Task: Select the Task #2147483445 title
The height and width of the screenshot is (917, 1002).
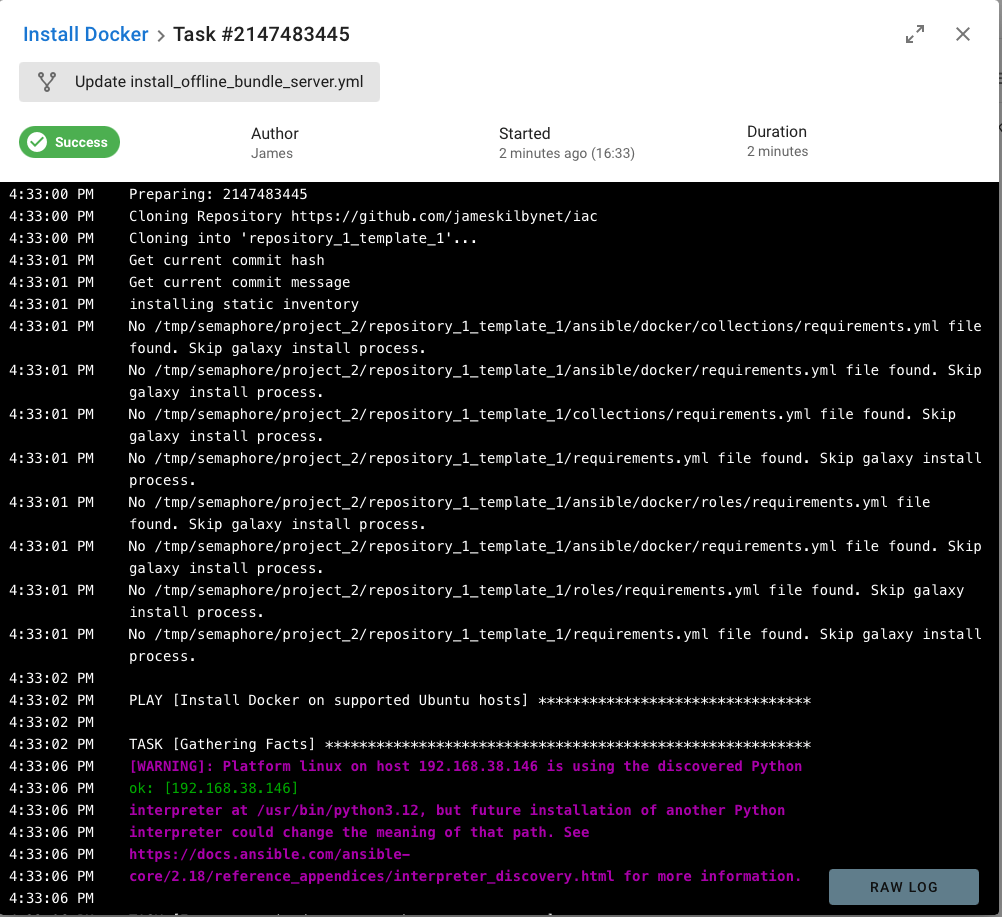Action: click(261, 34)
